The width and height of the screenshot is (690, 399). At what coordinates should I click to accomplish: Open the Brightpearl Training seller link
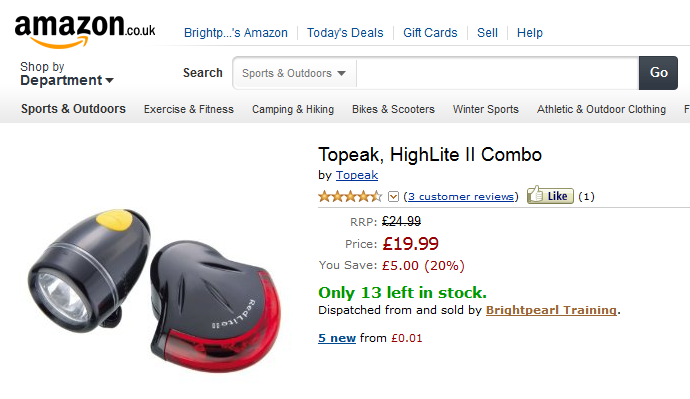coord(551,310)
